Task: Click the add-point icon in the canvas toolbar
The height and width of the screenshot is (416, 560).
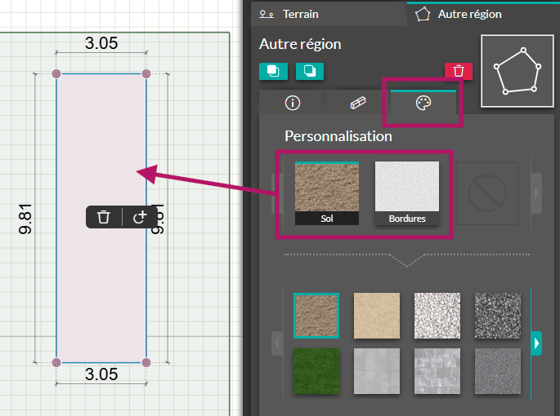Action: tap(140, 217)
